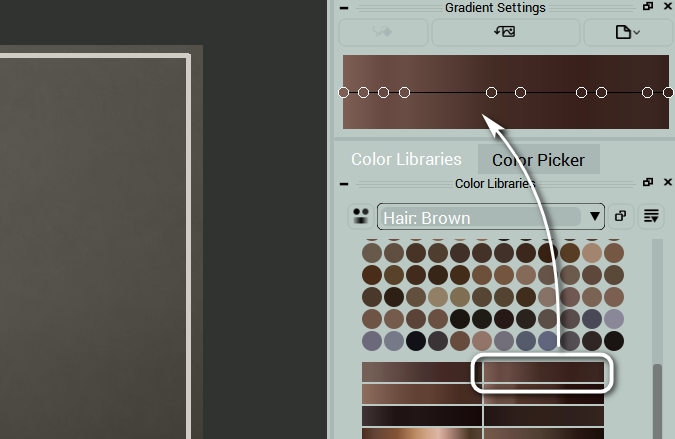Open the Hair: Brown library dropdown

click(x=491, y=216)
